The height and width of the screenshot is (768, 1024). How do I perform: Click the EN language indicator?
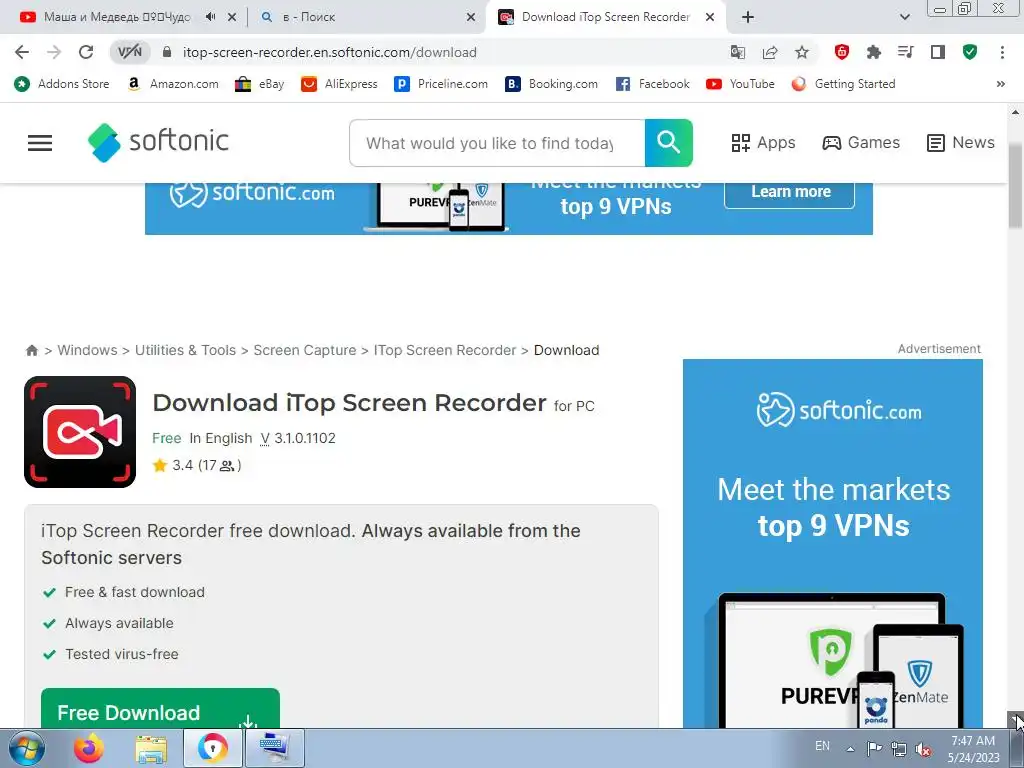point(822,746)
